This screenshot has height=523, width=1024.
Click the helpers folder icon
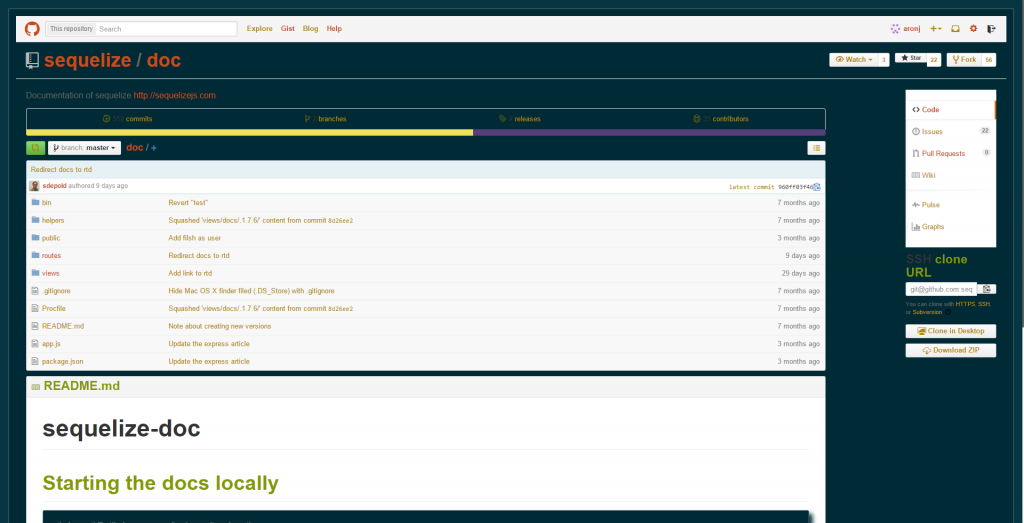click(36, 220)
